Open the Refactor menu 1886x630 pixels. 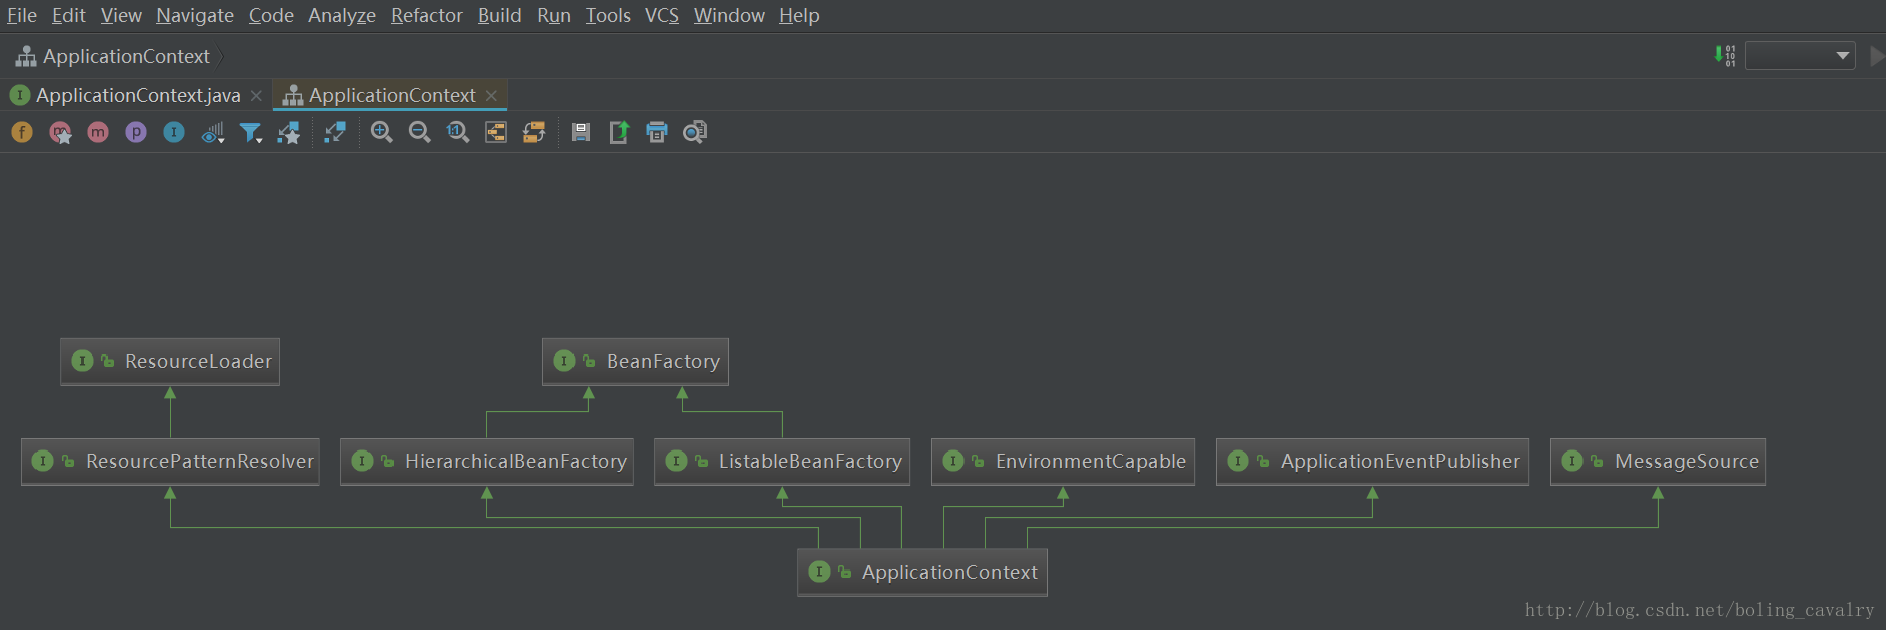pos(426,15)
